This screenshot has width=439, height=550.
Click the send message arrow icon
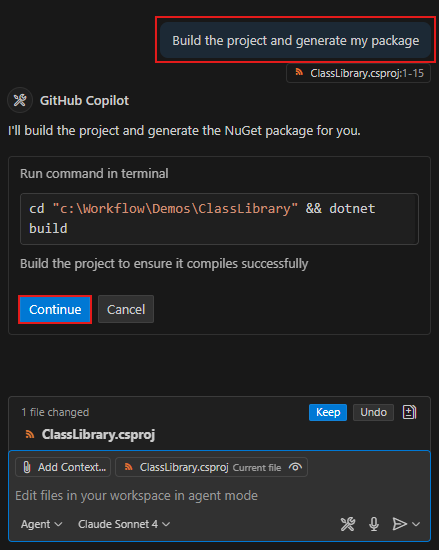coord(399,524)
